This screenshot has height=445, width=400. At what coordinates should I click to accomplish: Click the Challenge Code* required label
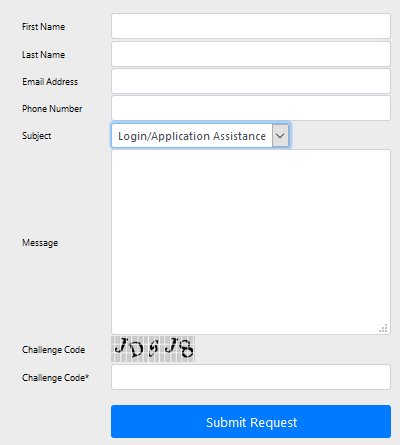55,378
